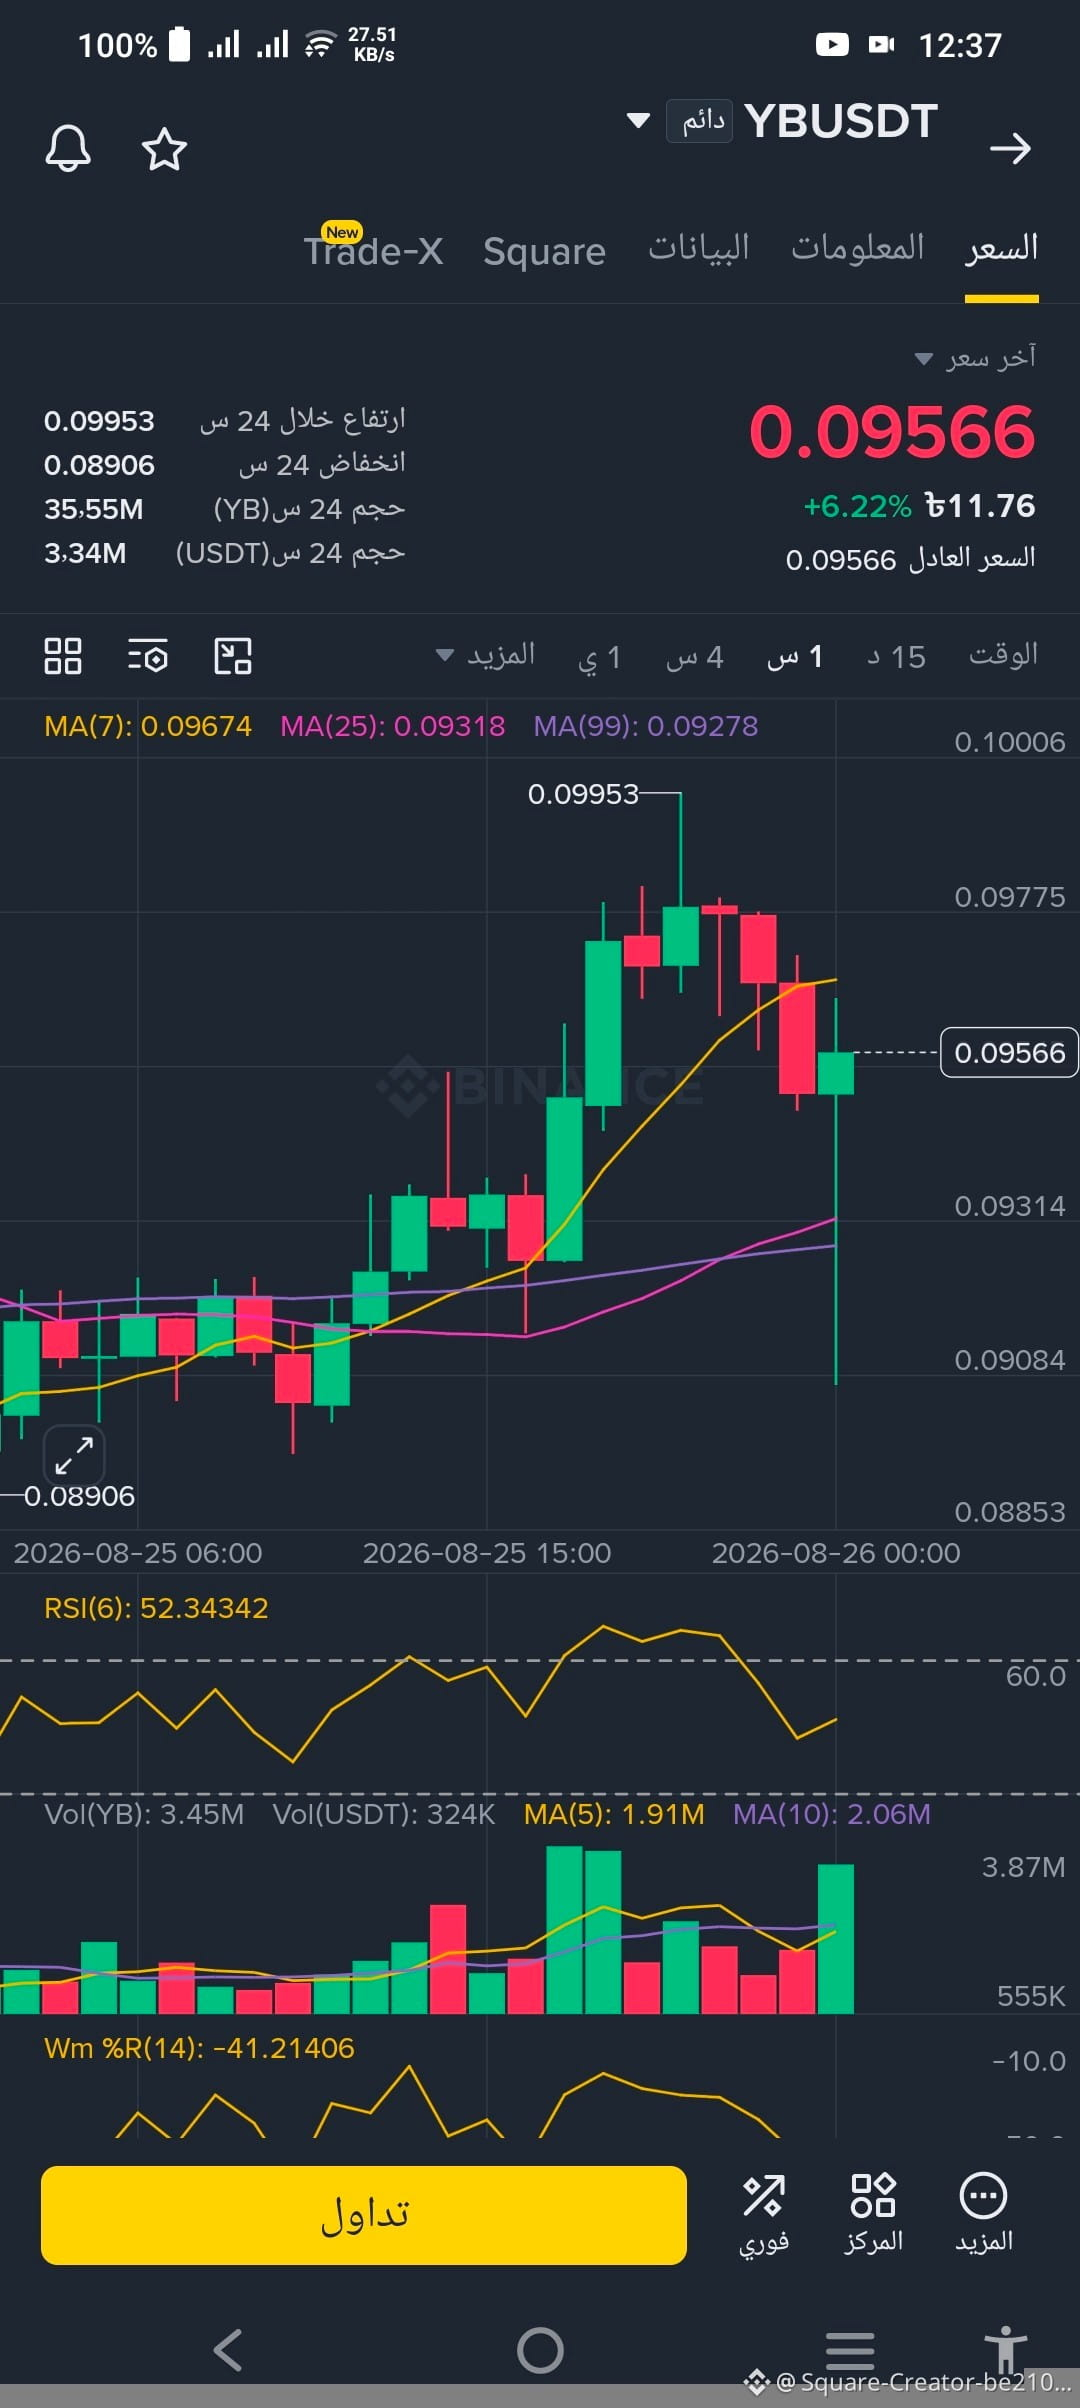Tap the 24h low value 0.08906
This screenshot has height=2408, width=1080.
tap(99, 465)
